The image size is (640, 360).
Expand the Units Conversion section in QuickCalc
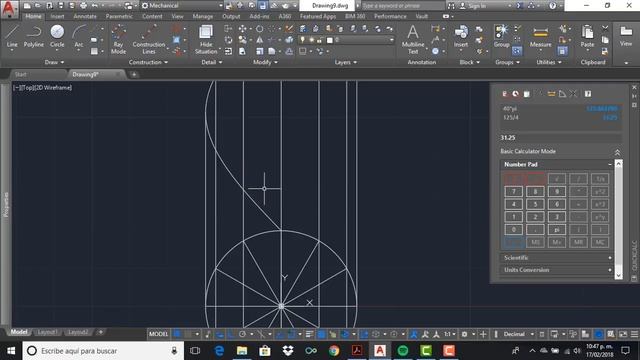point(557,270)
